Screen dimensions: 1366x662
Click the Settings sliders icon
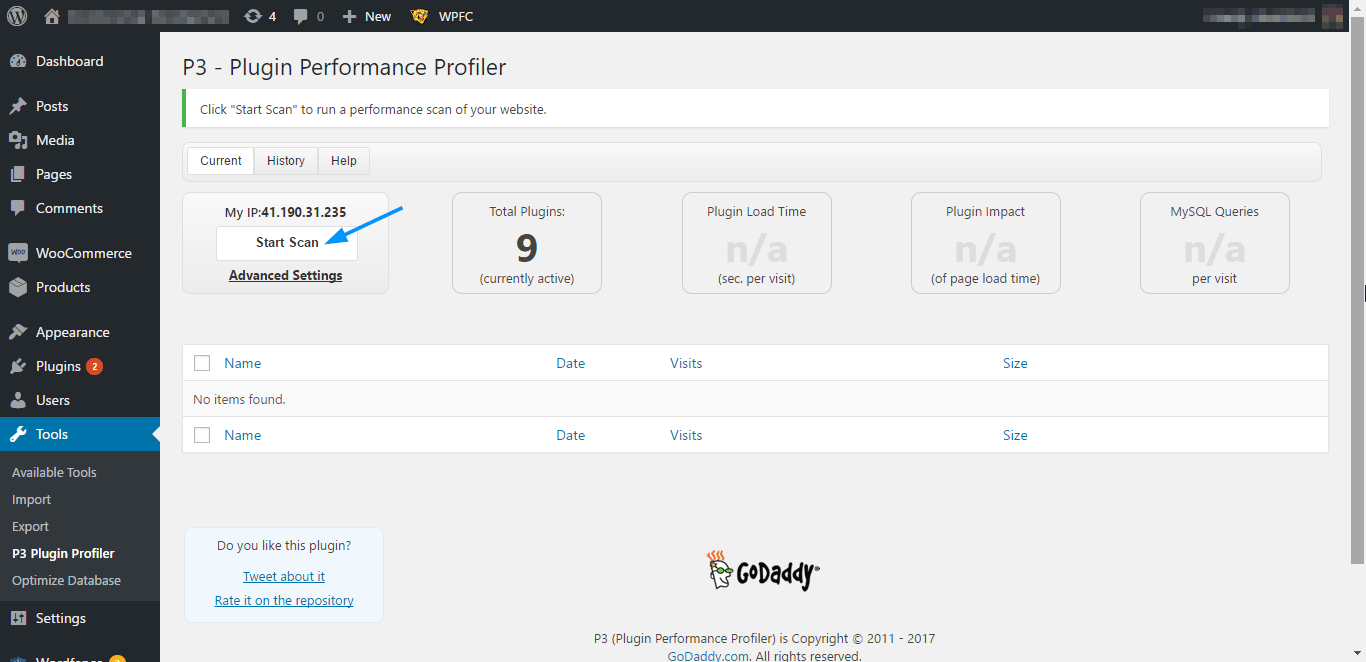[18, 618]
